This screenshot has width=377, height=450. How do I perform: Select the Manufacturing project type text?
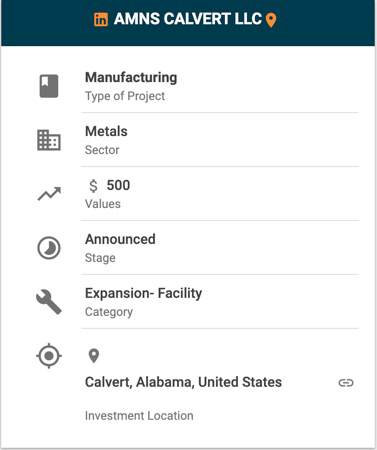131,77
